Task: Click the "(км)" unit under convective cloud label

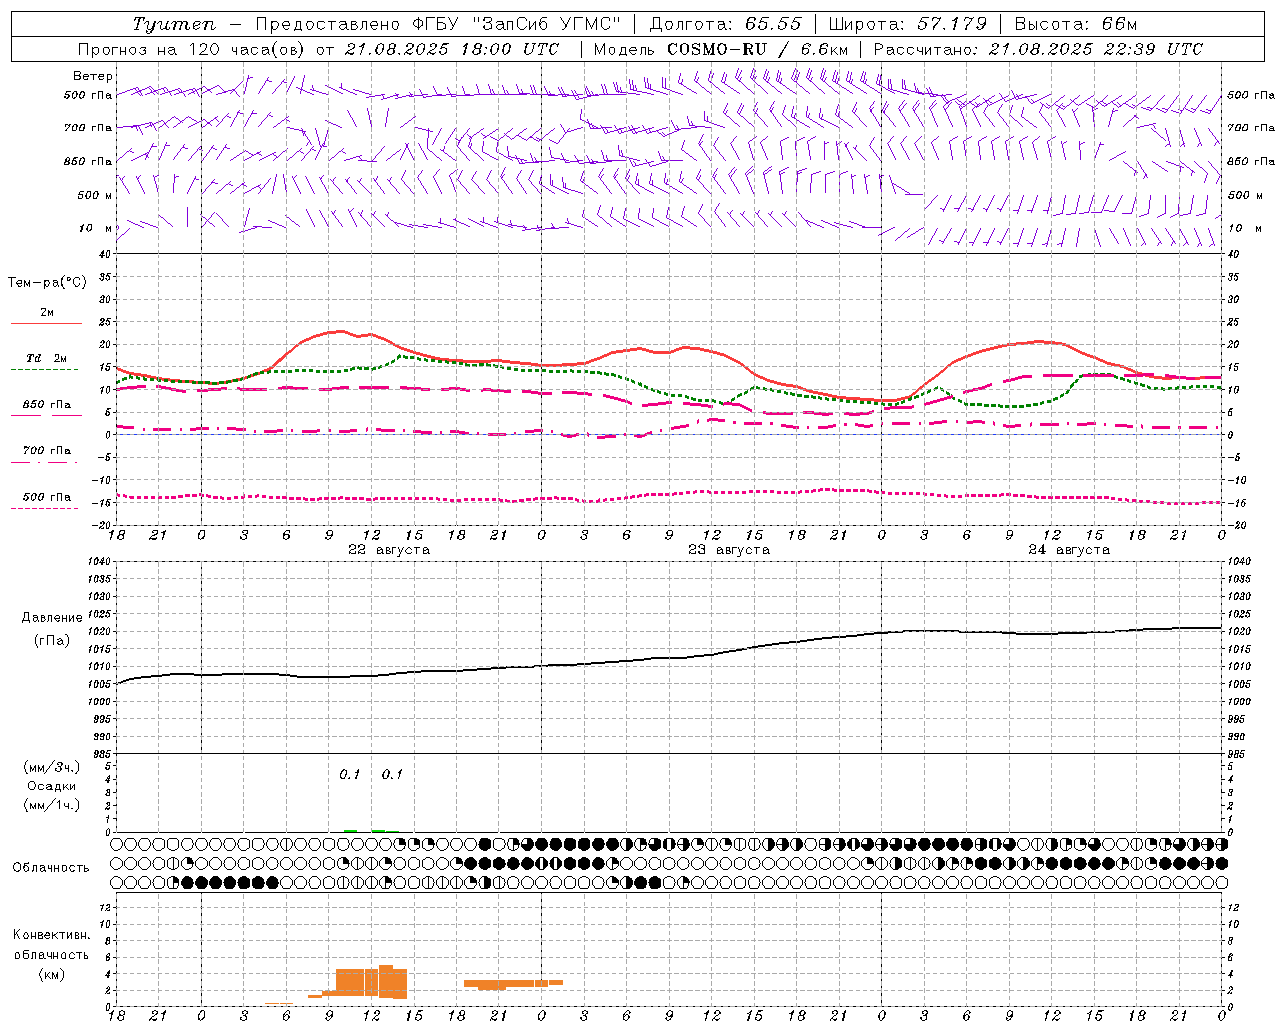Action: 52,974
